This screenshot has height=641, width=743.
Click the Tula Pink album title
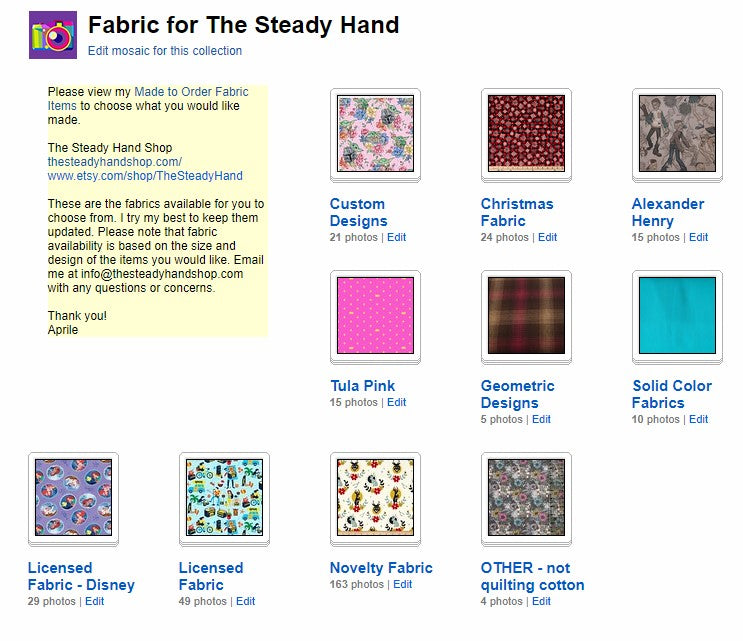click(362, 386)
